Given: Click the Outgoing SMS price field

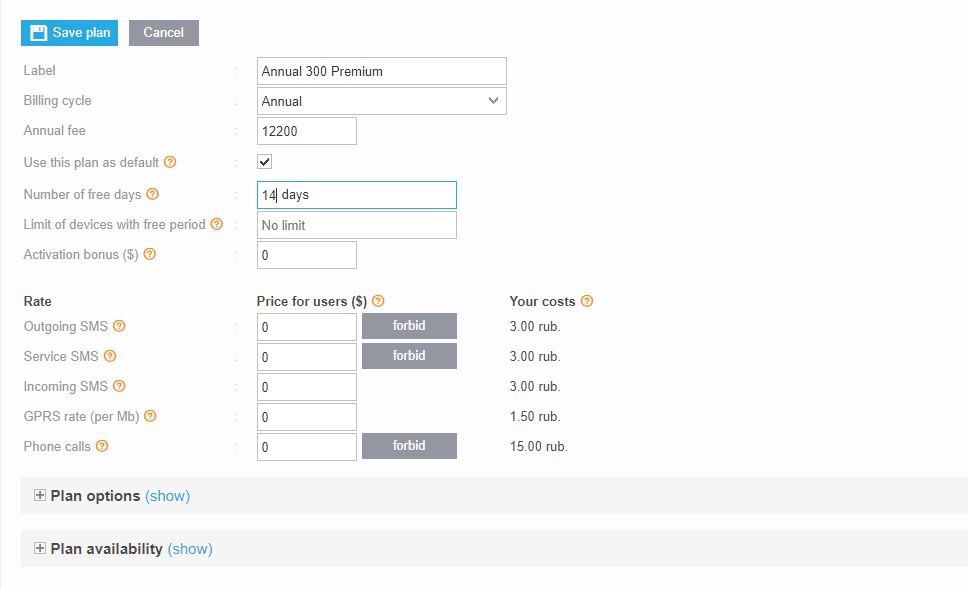Looking at the screenshot, I should [307, 327].
